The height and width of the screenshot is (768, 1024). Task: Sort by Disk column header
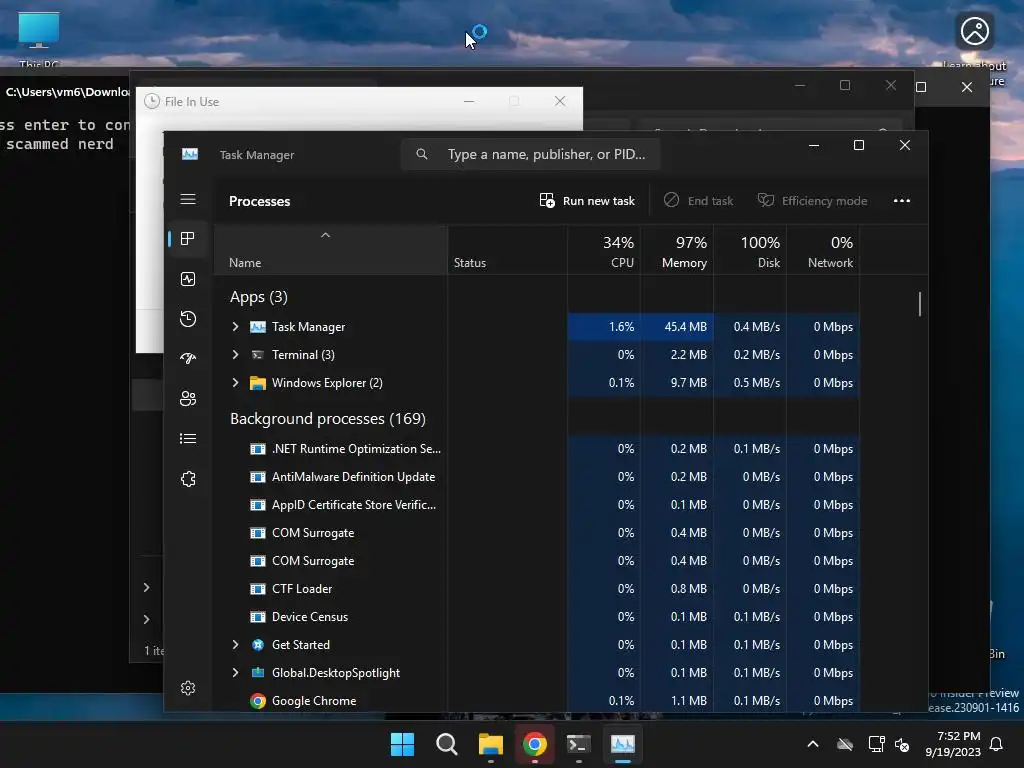click(750, 251)
